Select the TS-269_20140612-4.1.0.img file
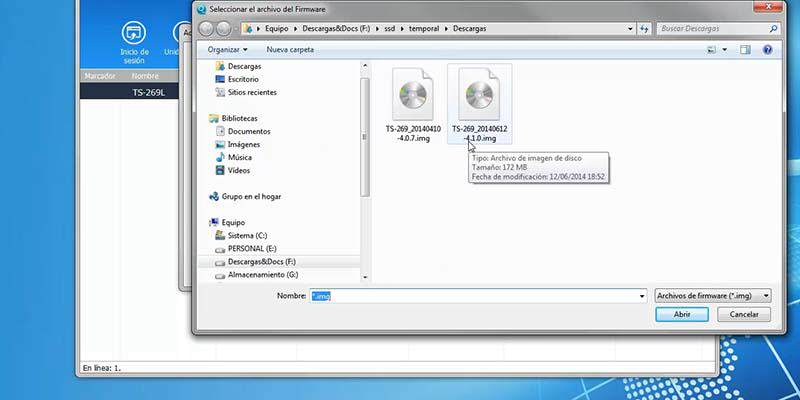 pos(480,105)
